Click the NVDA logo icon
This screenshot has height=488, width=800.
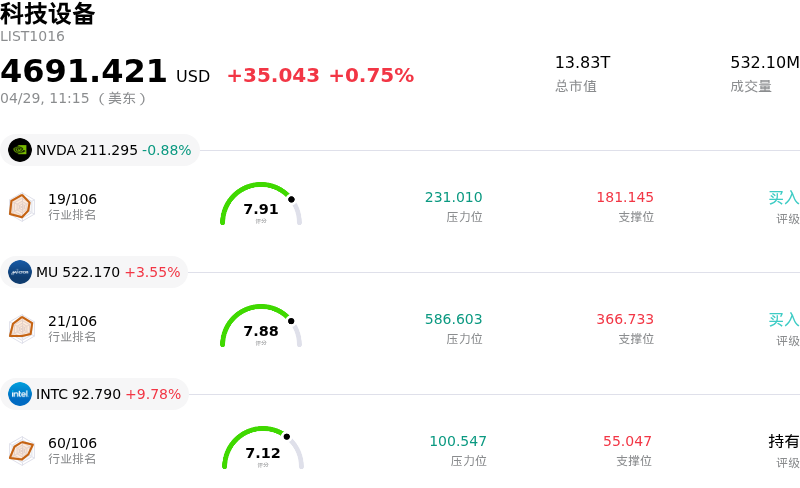[x=20, y=150]
